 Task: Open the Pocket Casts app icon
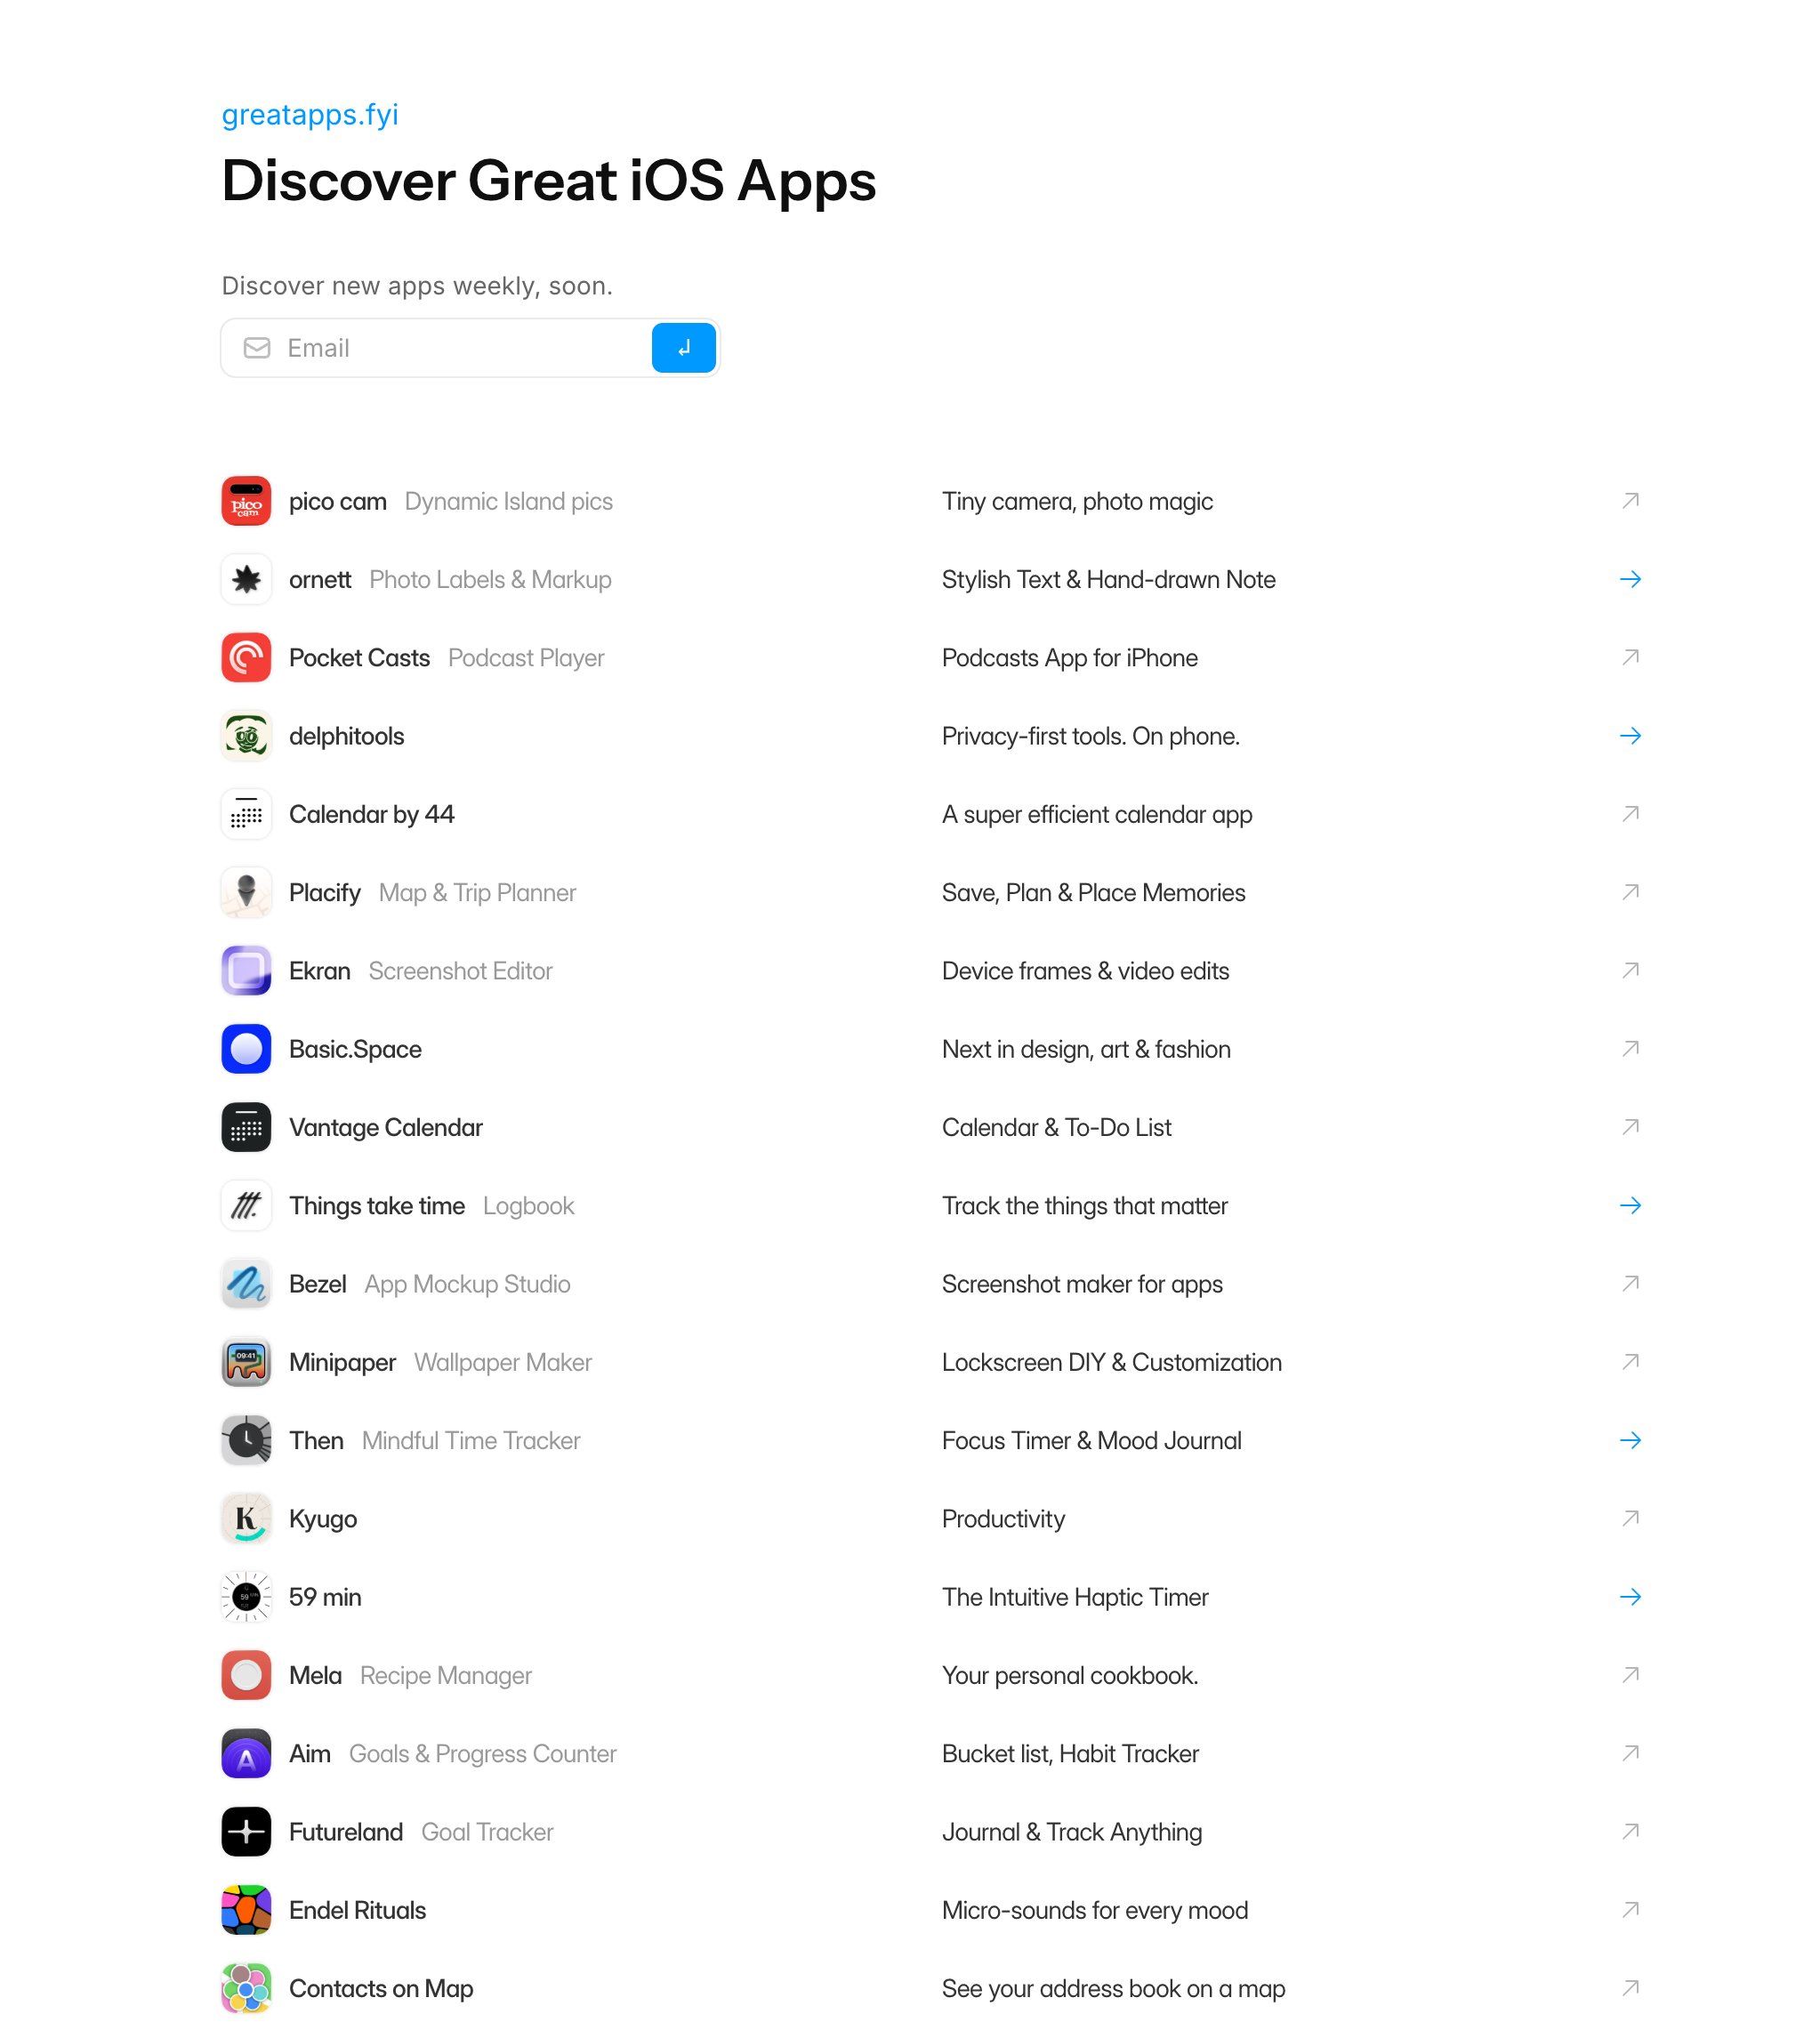point(246,658)
